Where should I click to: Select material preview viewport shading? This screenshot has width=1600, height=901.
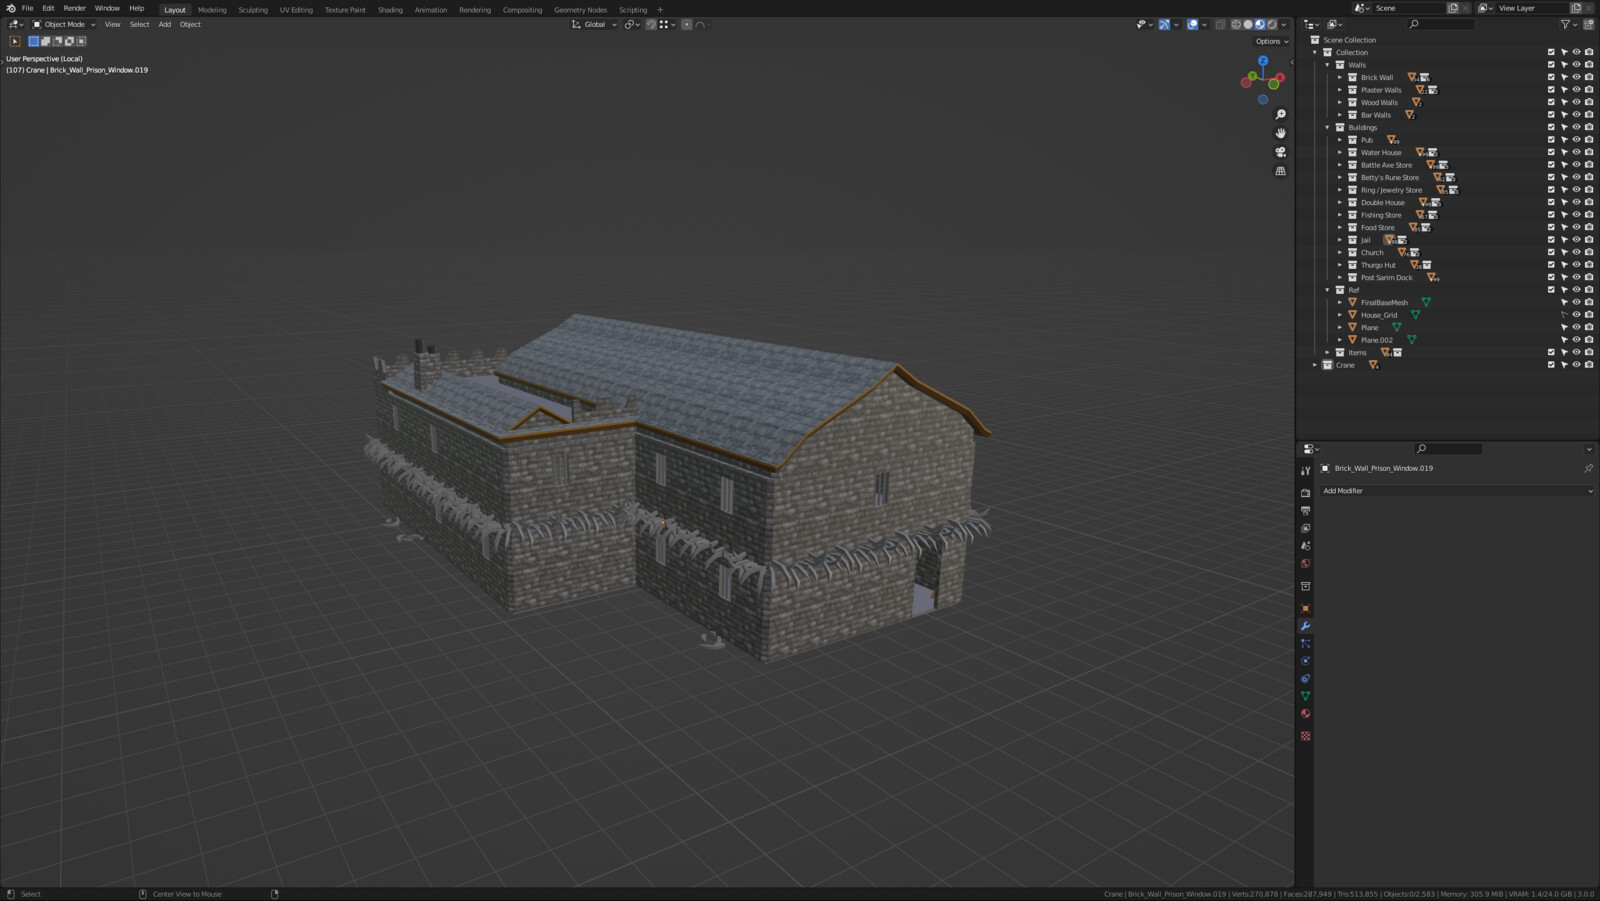[x=1260, y=25]
